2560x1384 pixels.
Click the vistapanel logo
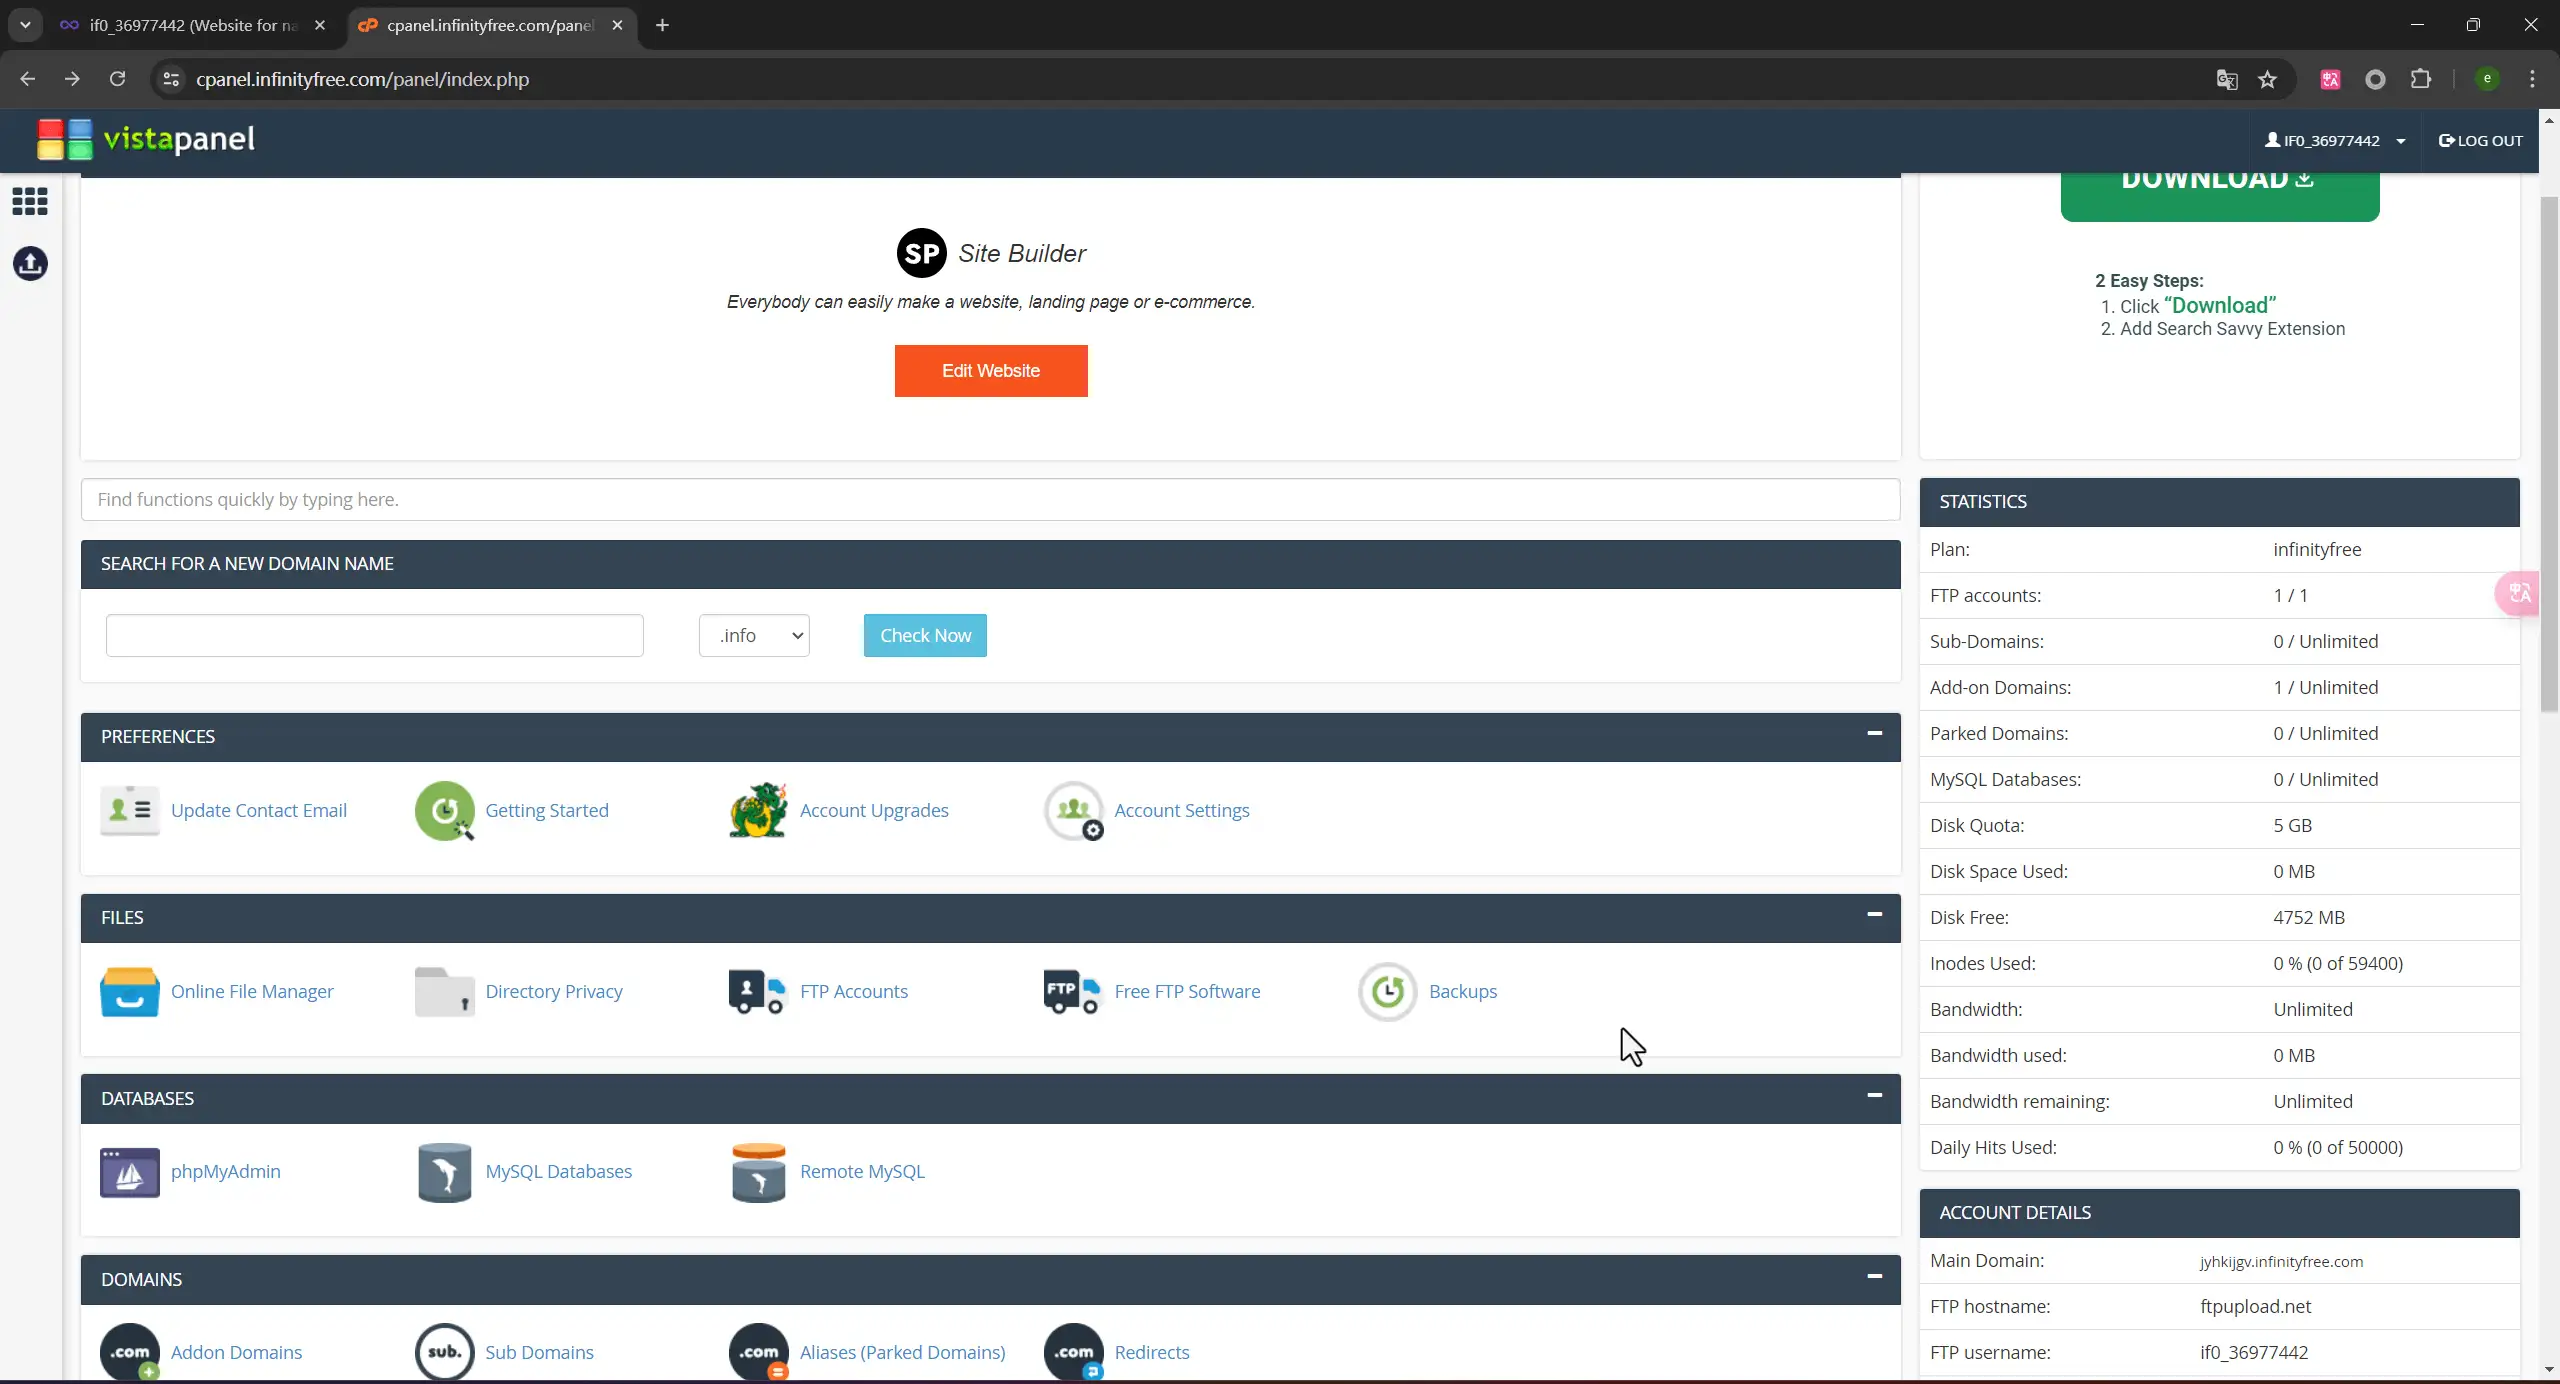(x=146, y=139)
